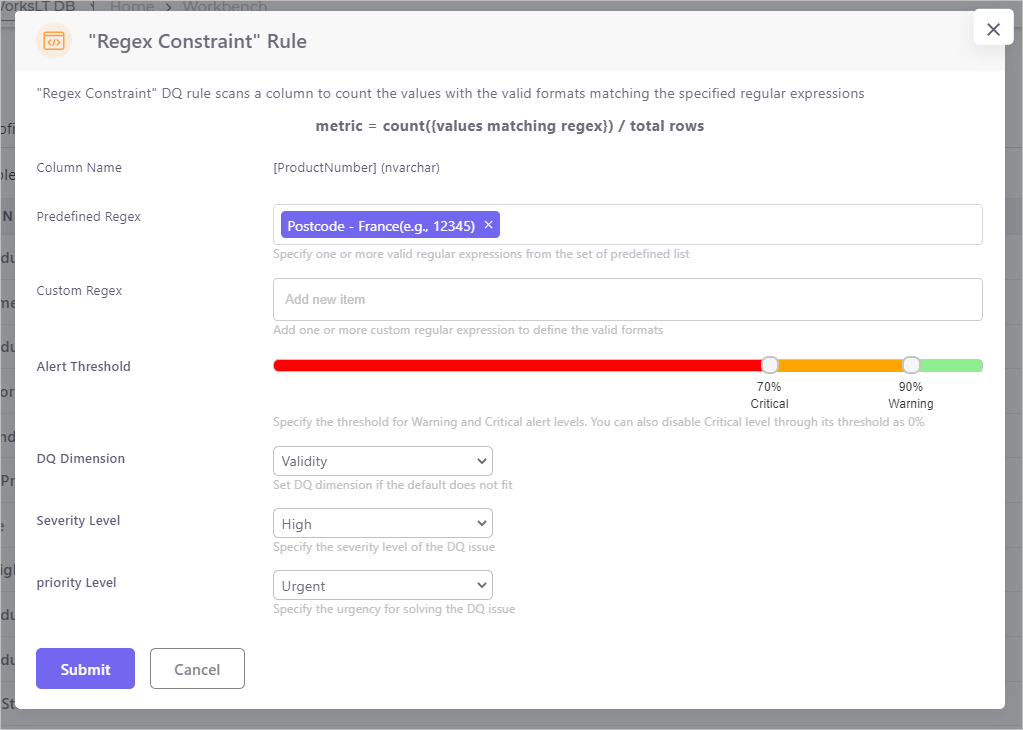
Task: Click the 70% Critical threshold handle
Action: coord(769,365)
